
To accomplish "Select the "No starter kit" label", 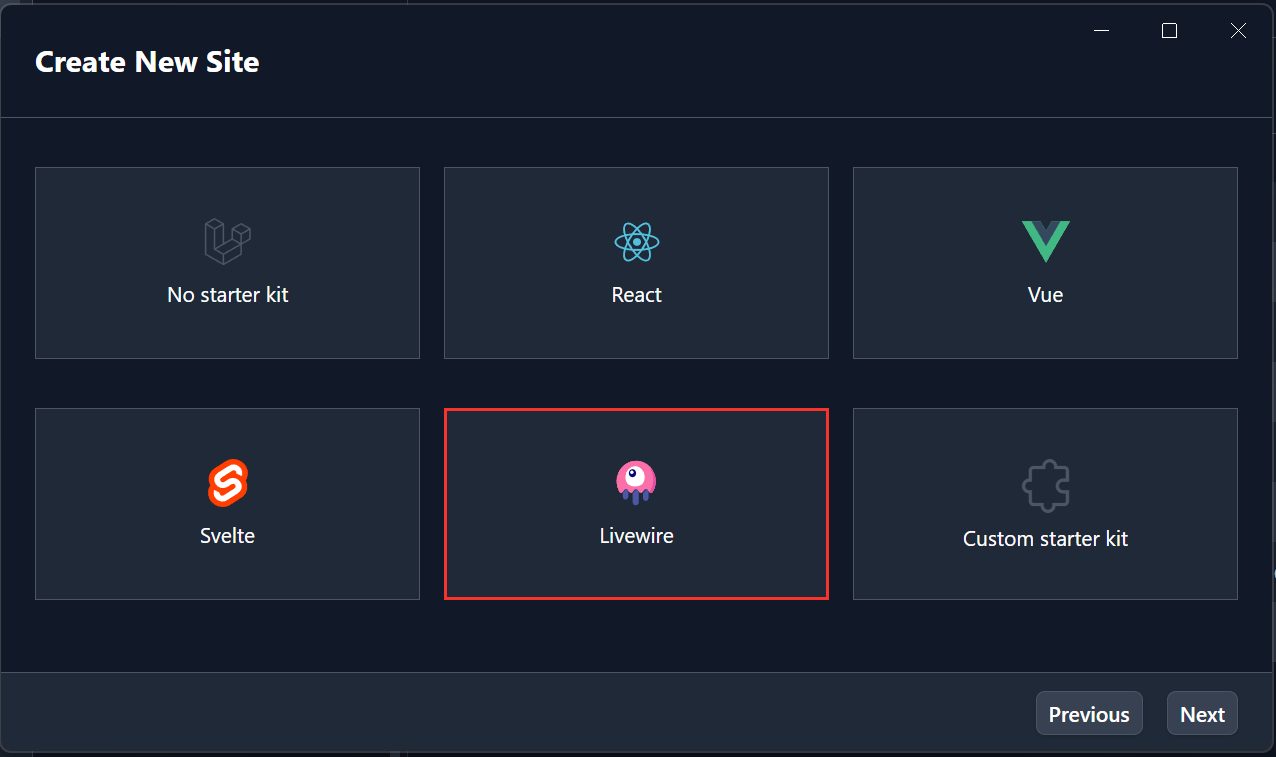I will pos(228,295).
